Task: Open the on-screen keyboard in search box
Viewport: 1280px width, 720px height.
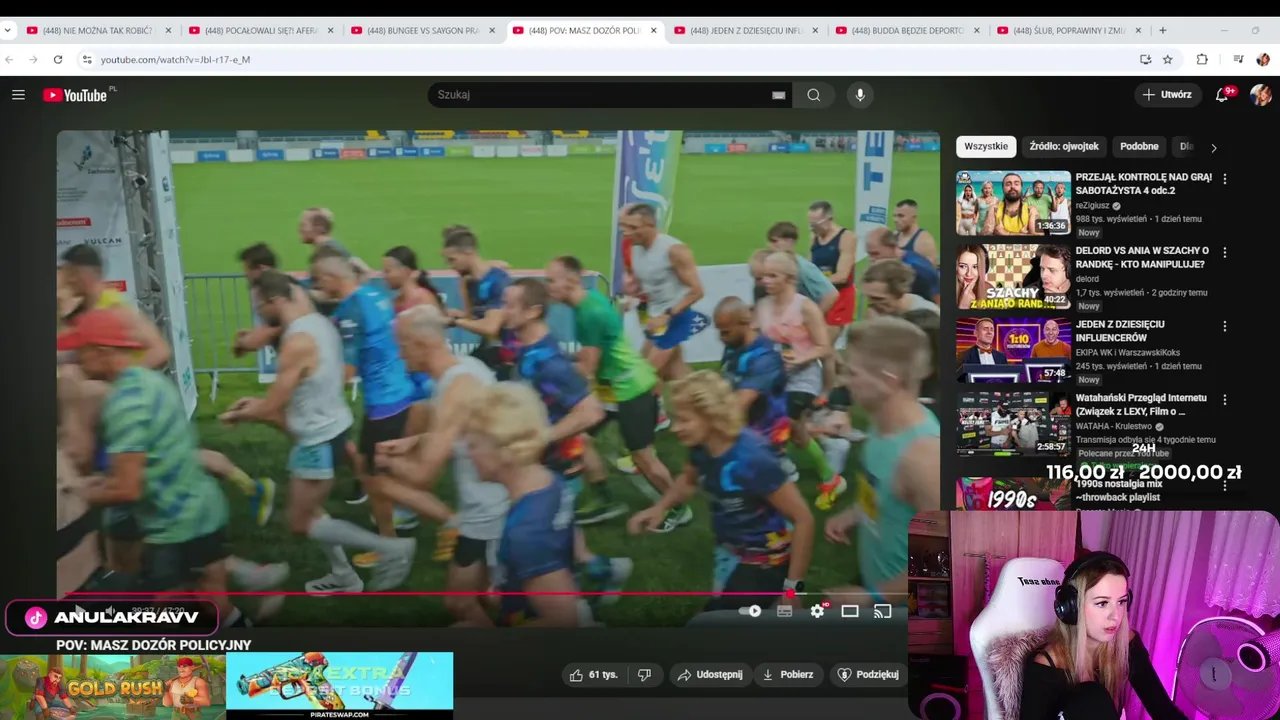Action: [778, 95]
